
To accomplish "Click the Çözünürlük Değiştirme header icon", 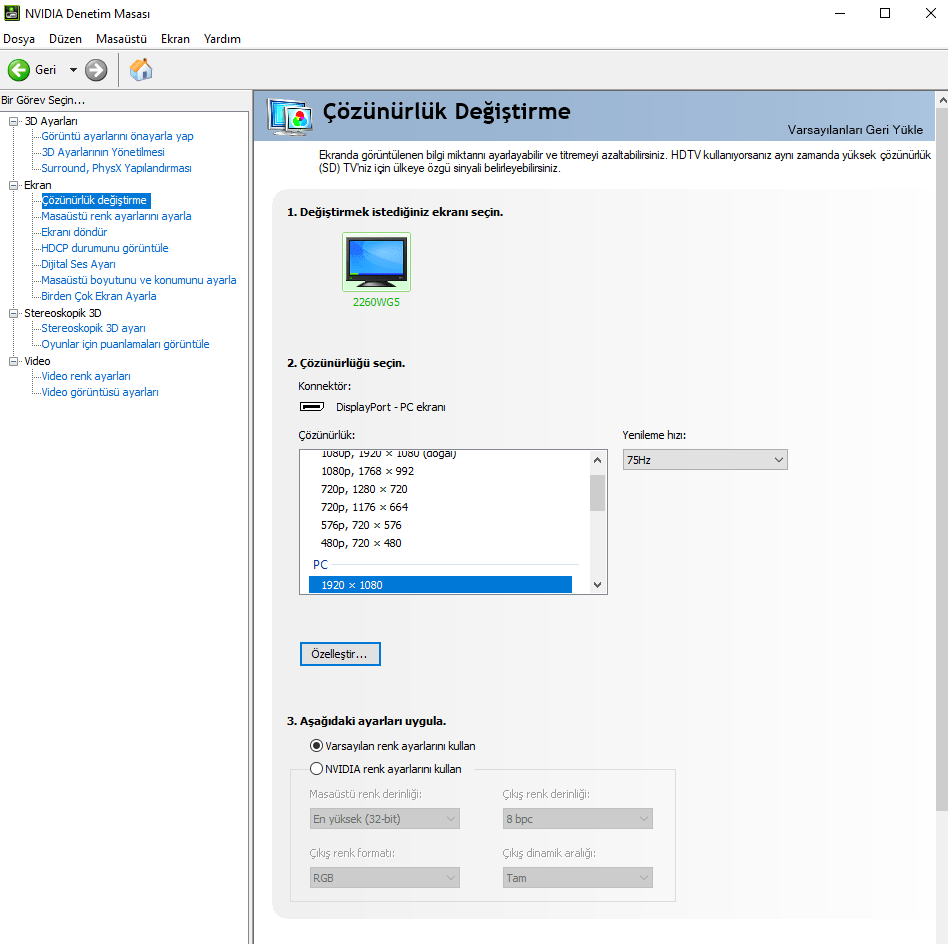I will pyautogui.click(x=290, y=116).
